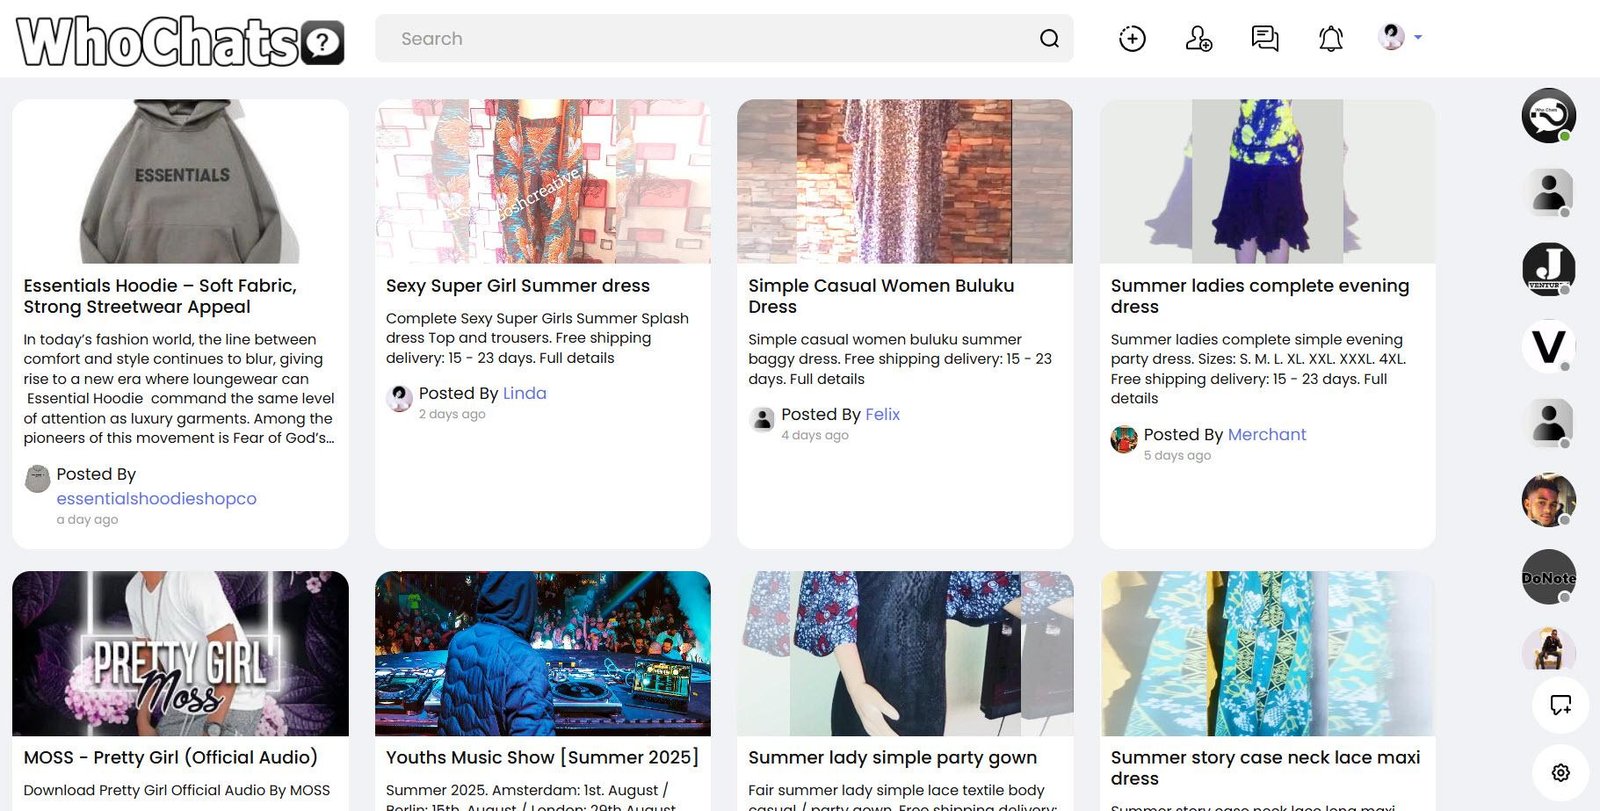The width and height of the screenshot is (1600, 811).
Task: Visit essentialshoodieshopco profile link
Action: (x=157, y=498)
